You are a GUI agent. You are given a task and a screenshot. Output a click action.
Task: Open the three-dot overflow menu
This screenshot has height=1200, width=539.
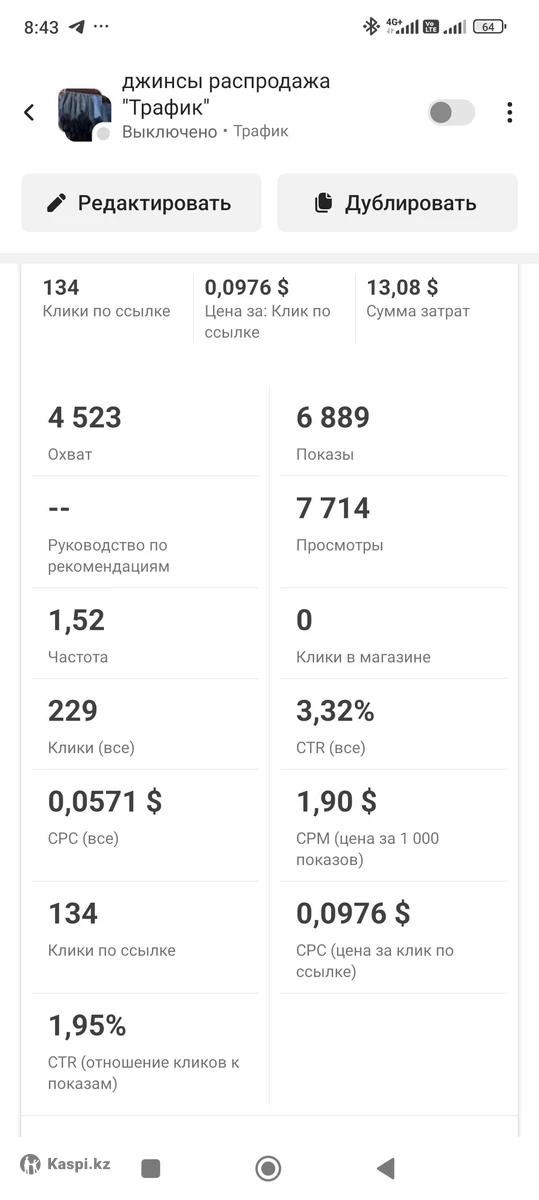coord(509,112)
